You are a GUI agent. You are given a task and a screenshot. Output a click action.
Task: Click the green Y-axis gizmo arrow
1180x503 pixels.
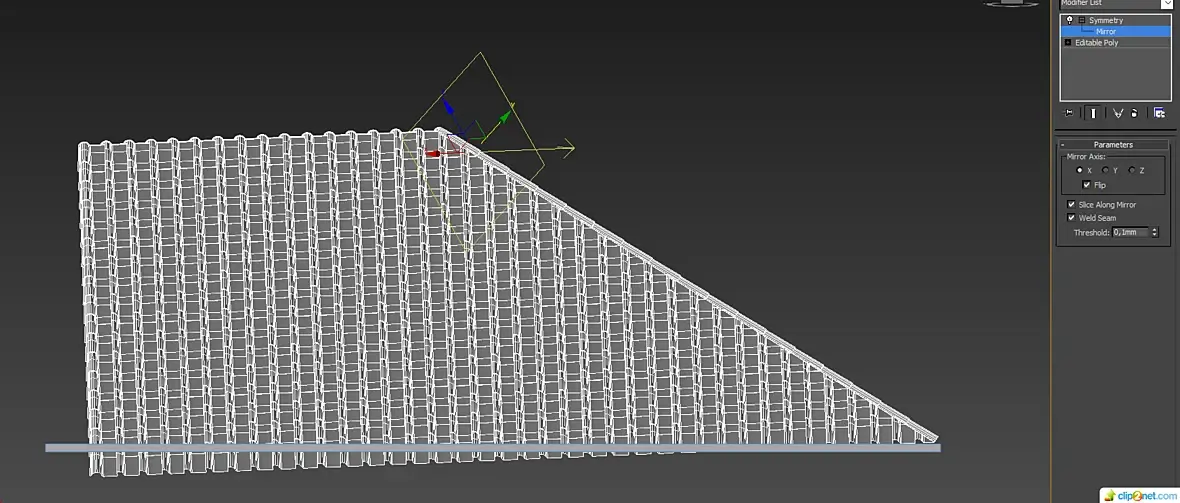[x=506, y=115]
